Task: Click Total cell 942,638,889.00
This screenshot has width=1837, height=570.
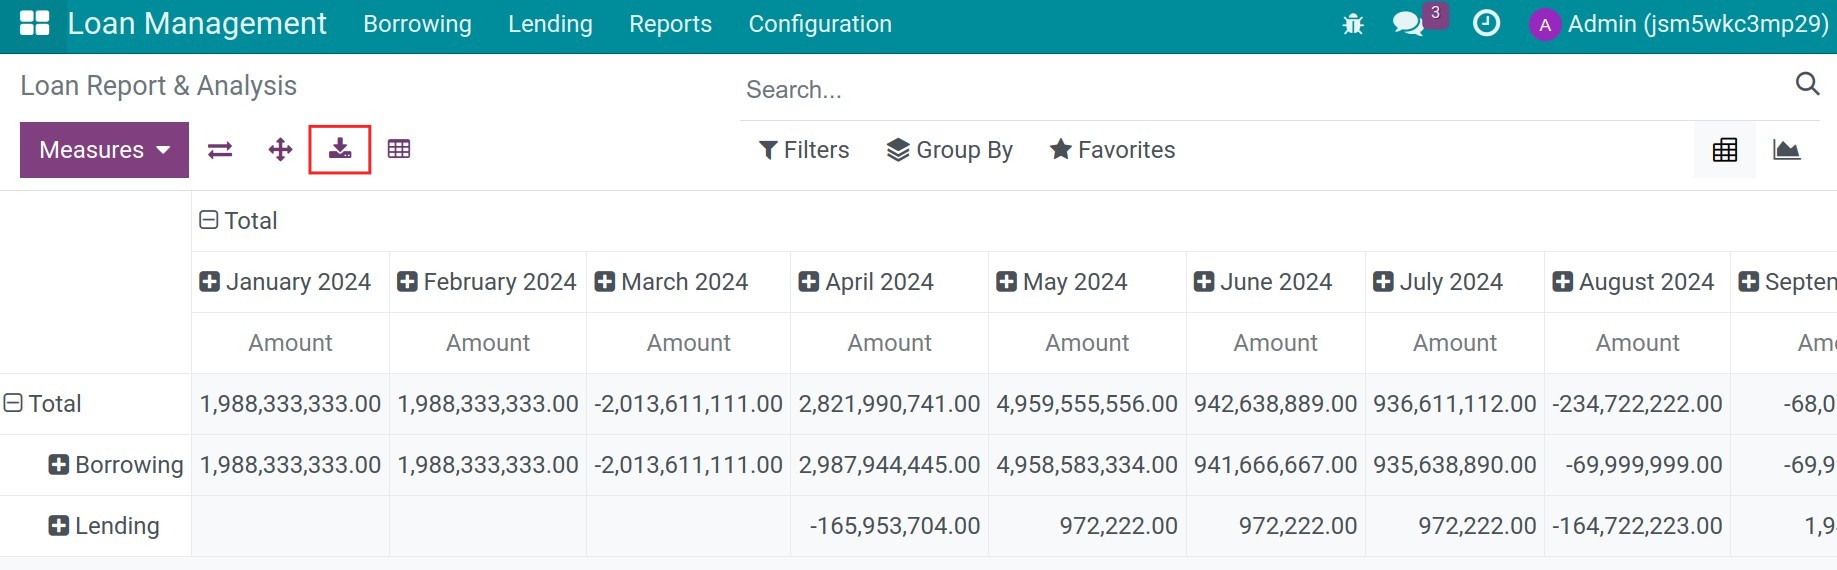Action: click(1275, 404)
